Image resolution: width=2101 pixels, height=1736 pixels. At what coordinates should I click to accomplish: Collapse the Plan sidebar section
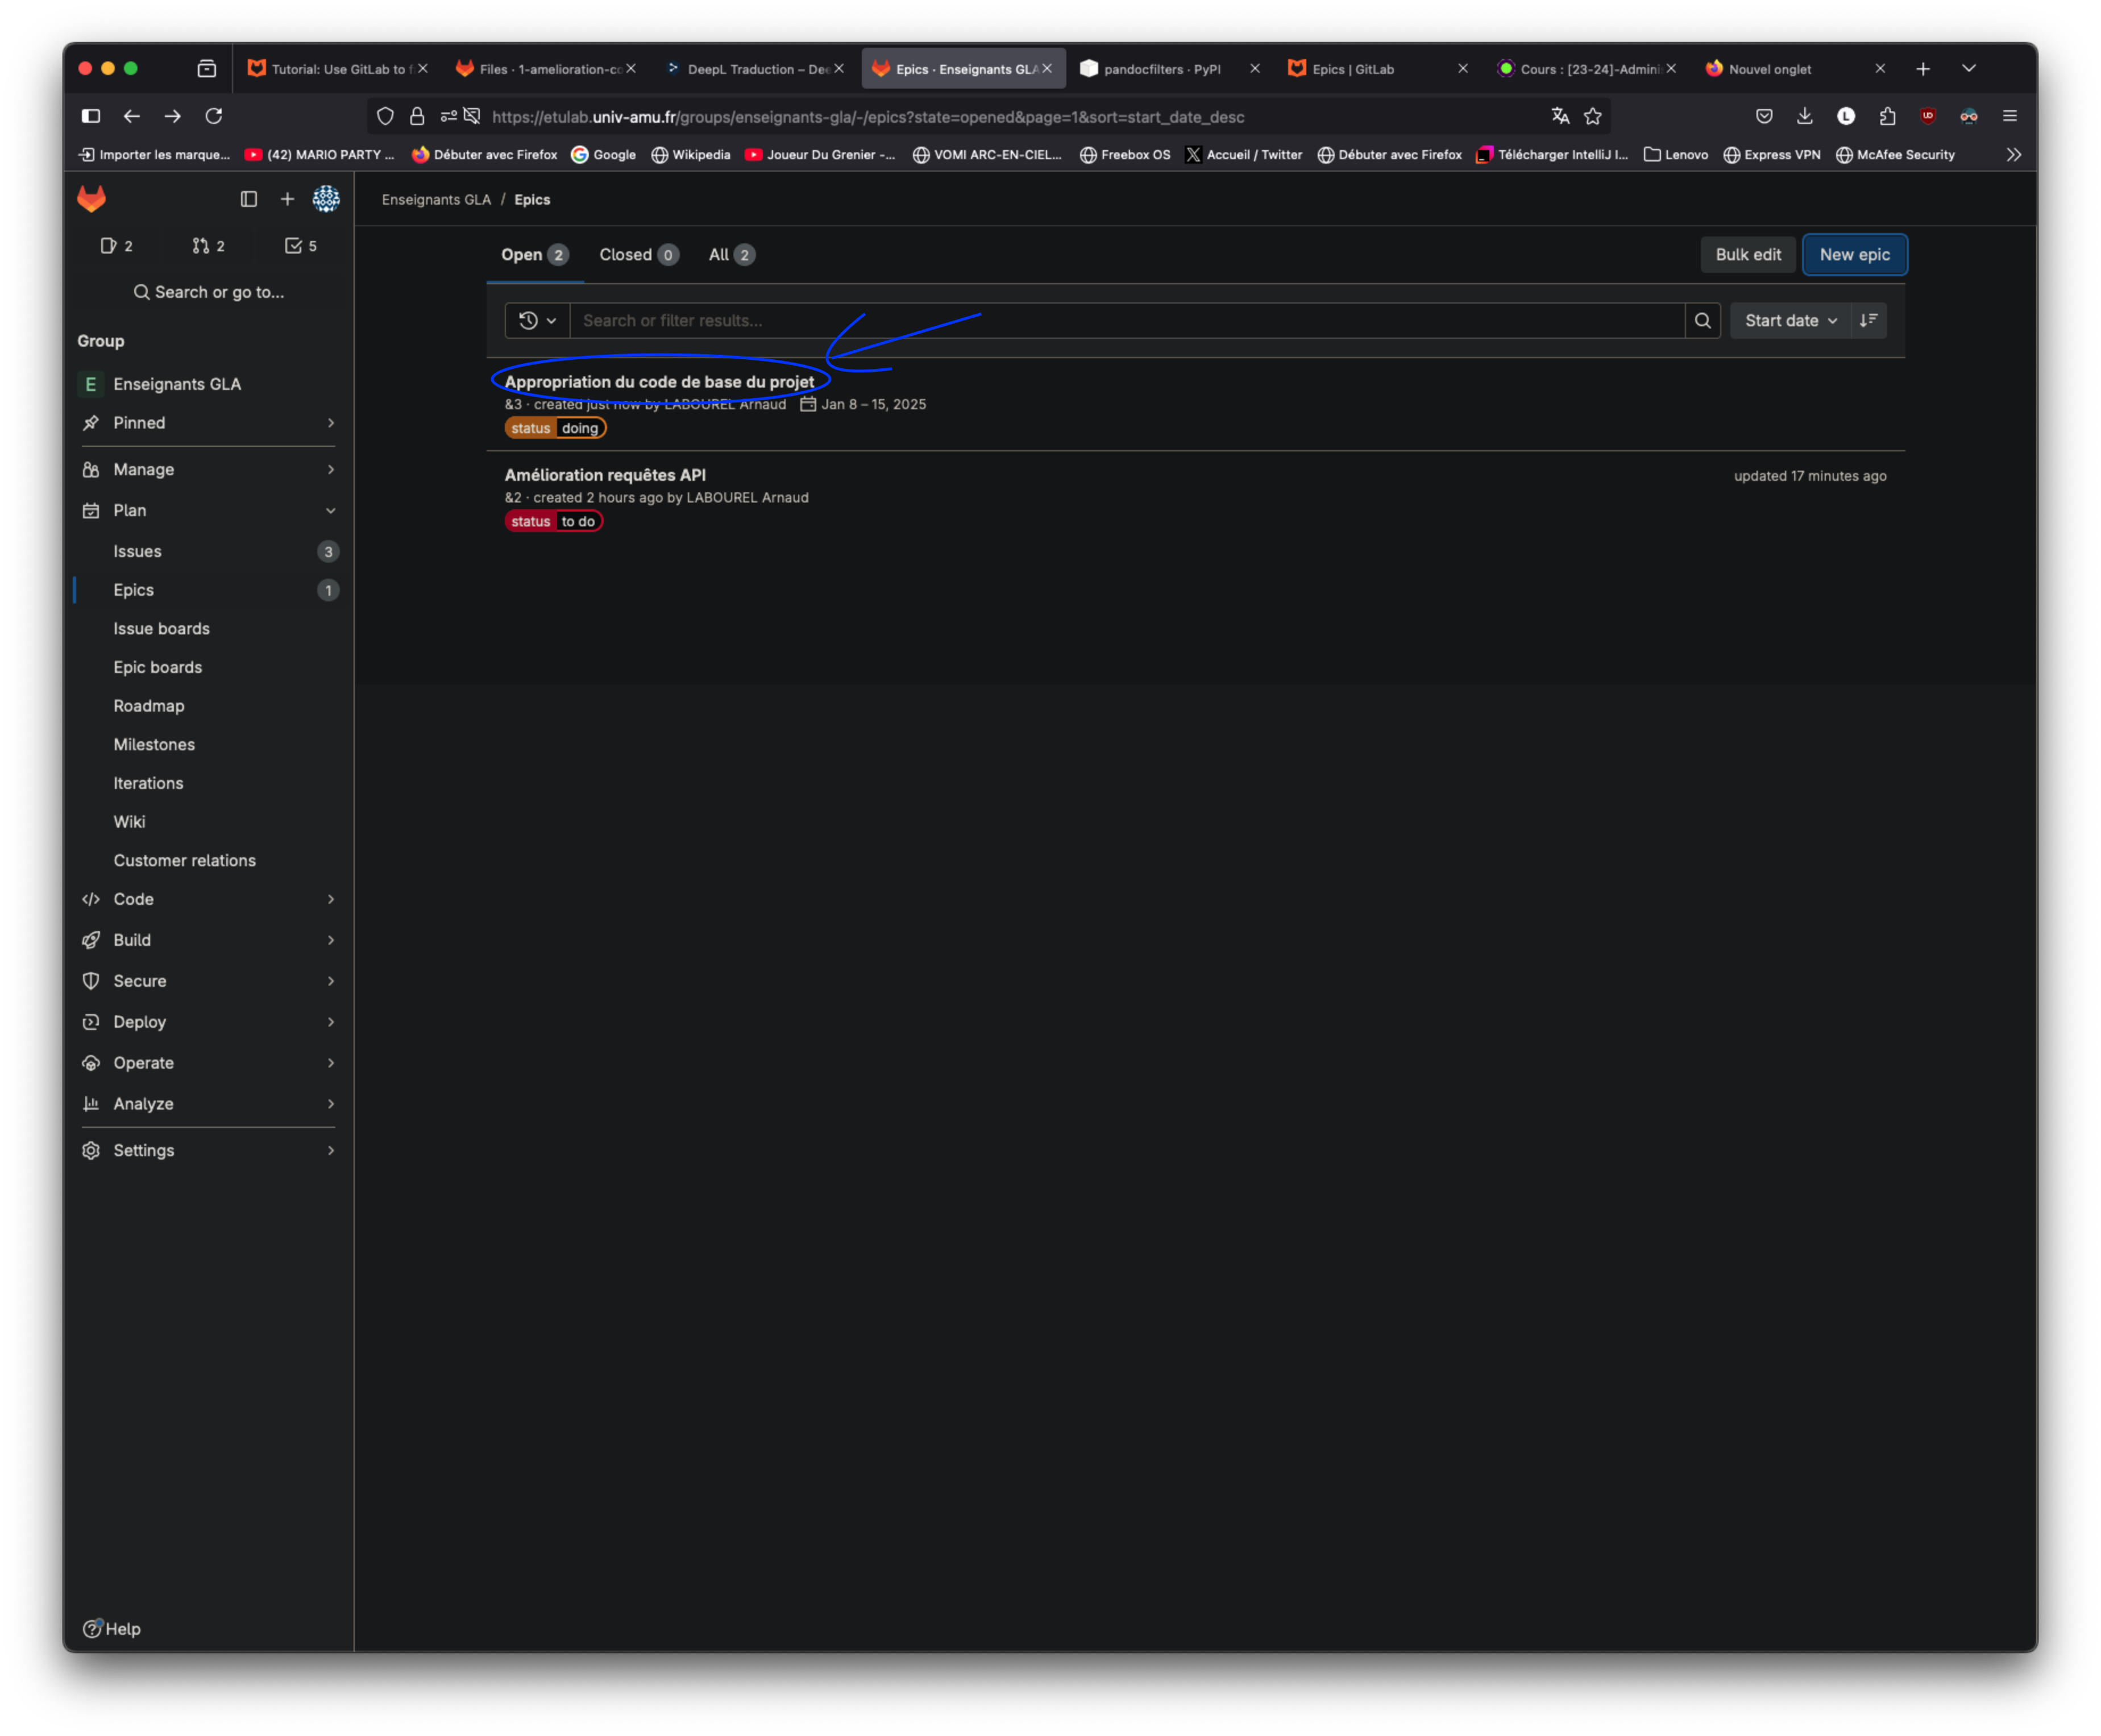pyautogui.click(x=208, y=510)
